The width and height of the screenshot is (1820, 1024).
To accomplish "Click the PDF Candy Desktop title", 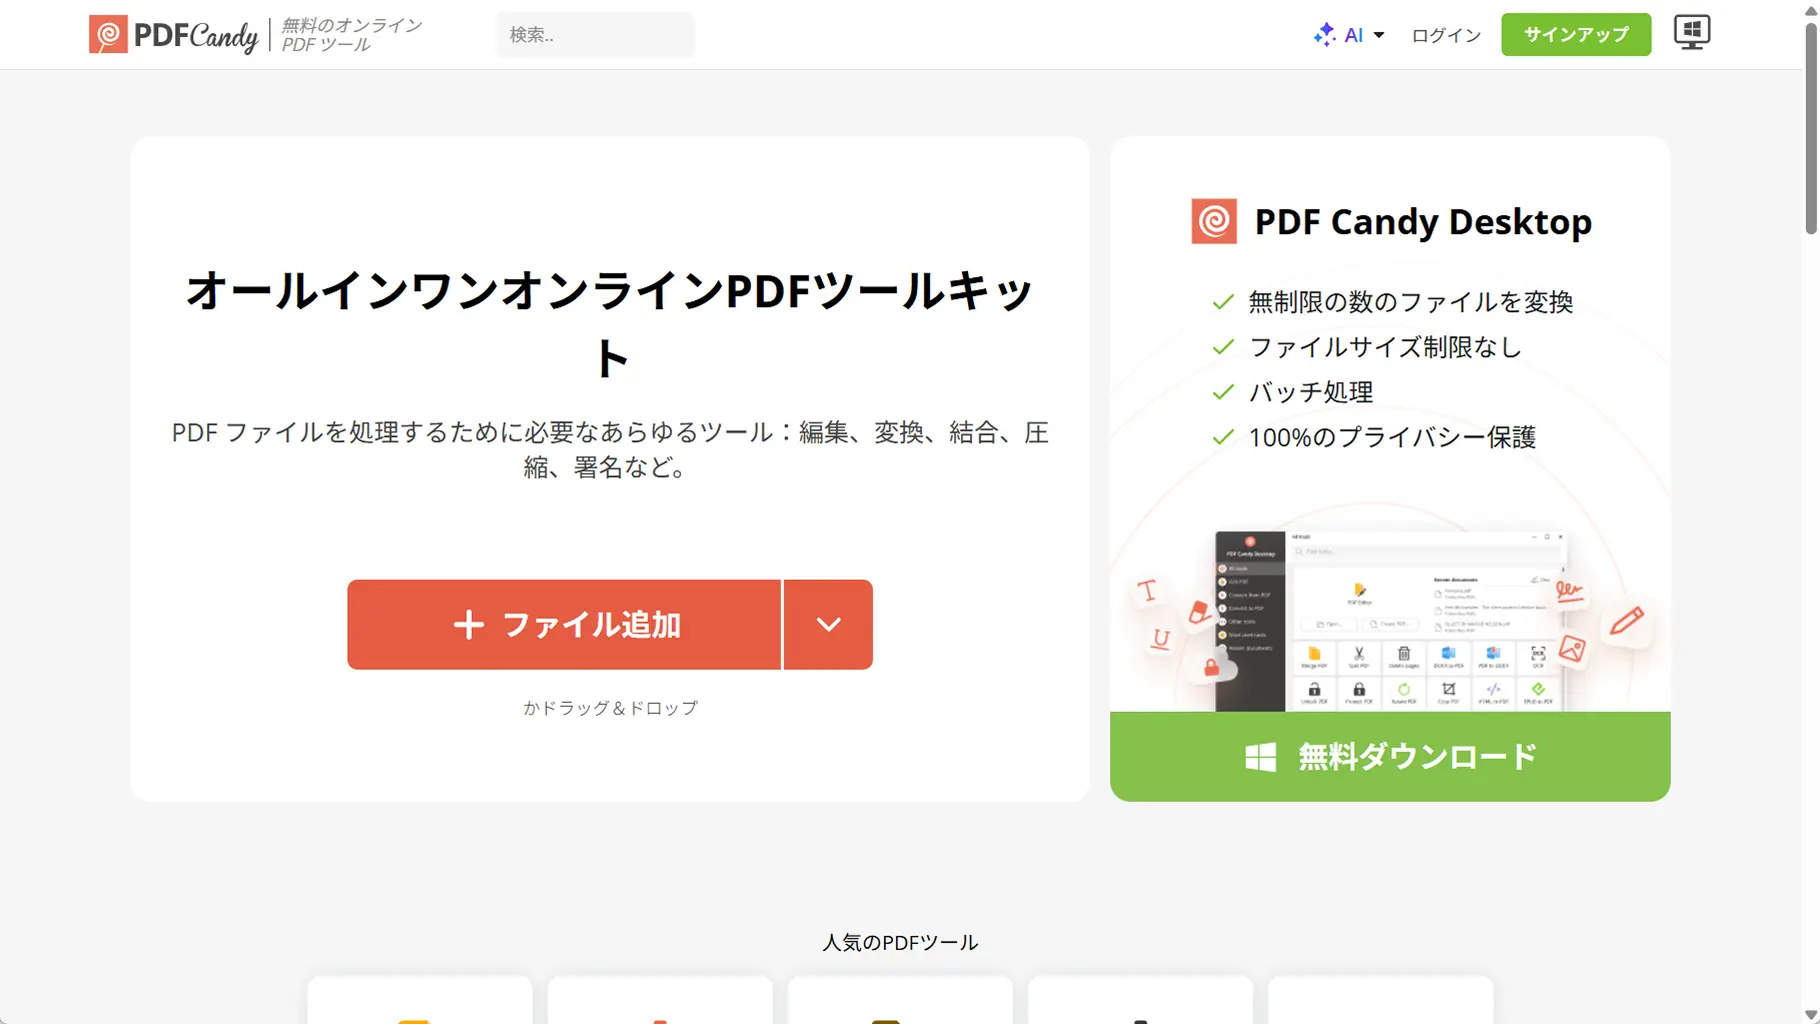I will 1423,221.
